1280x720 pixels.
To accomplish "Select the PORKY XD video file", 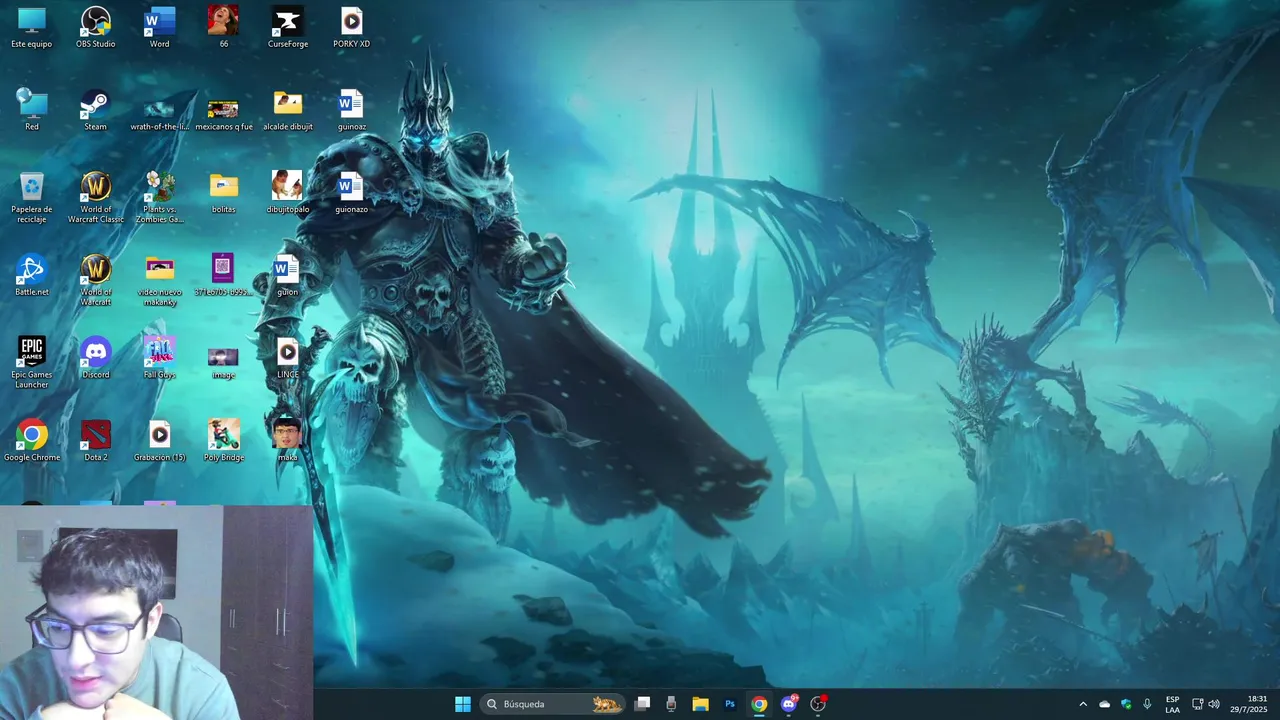I will pos(351,28).
